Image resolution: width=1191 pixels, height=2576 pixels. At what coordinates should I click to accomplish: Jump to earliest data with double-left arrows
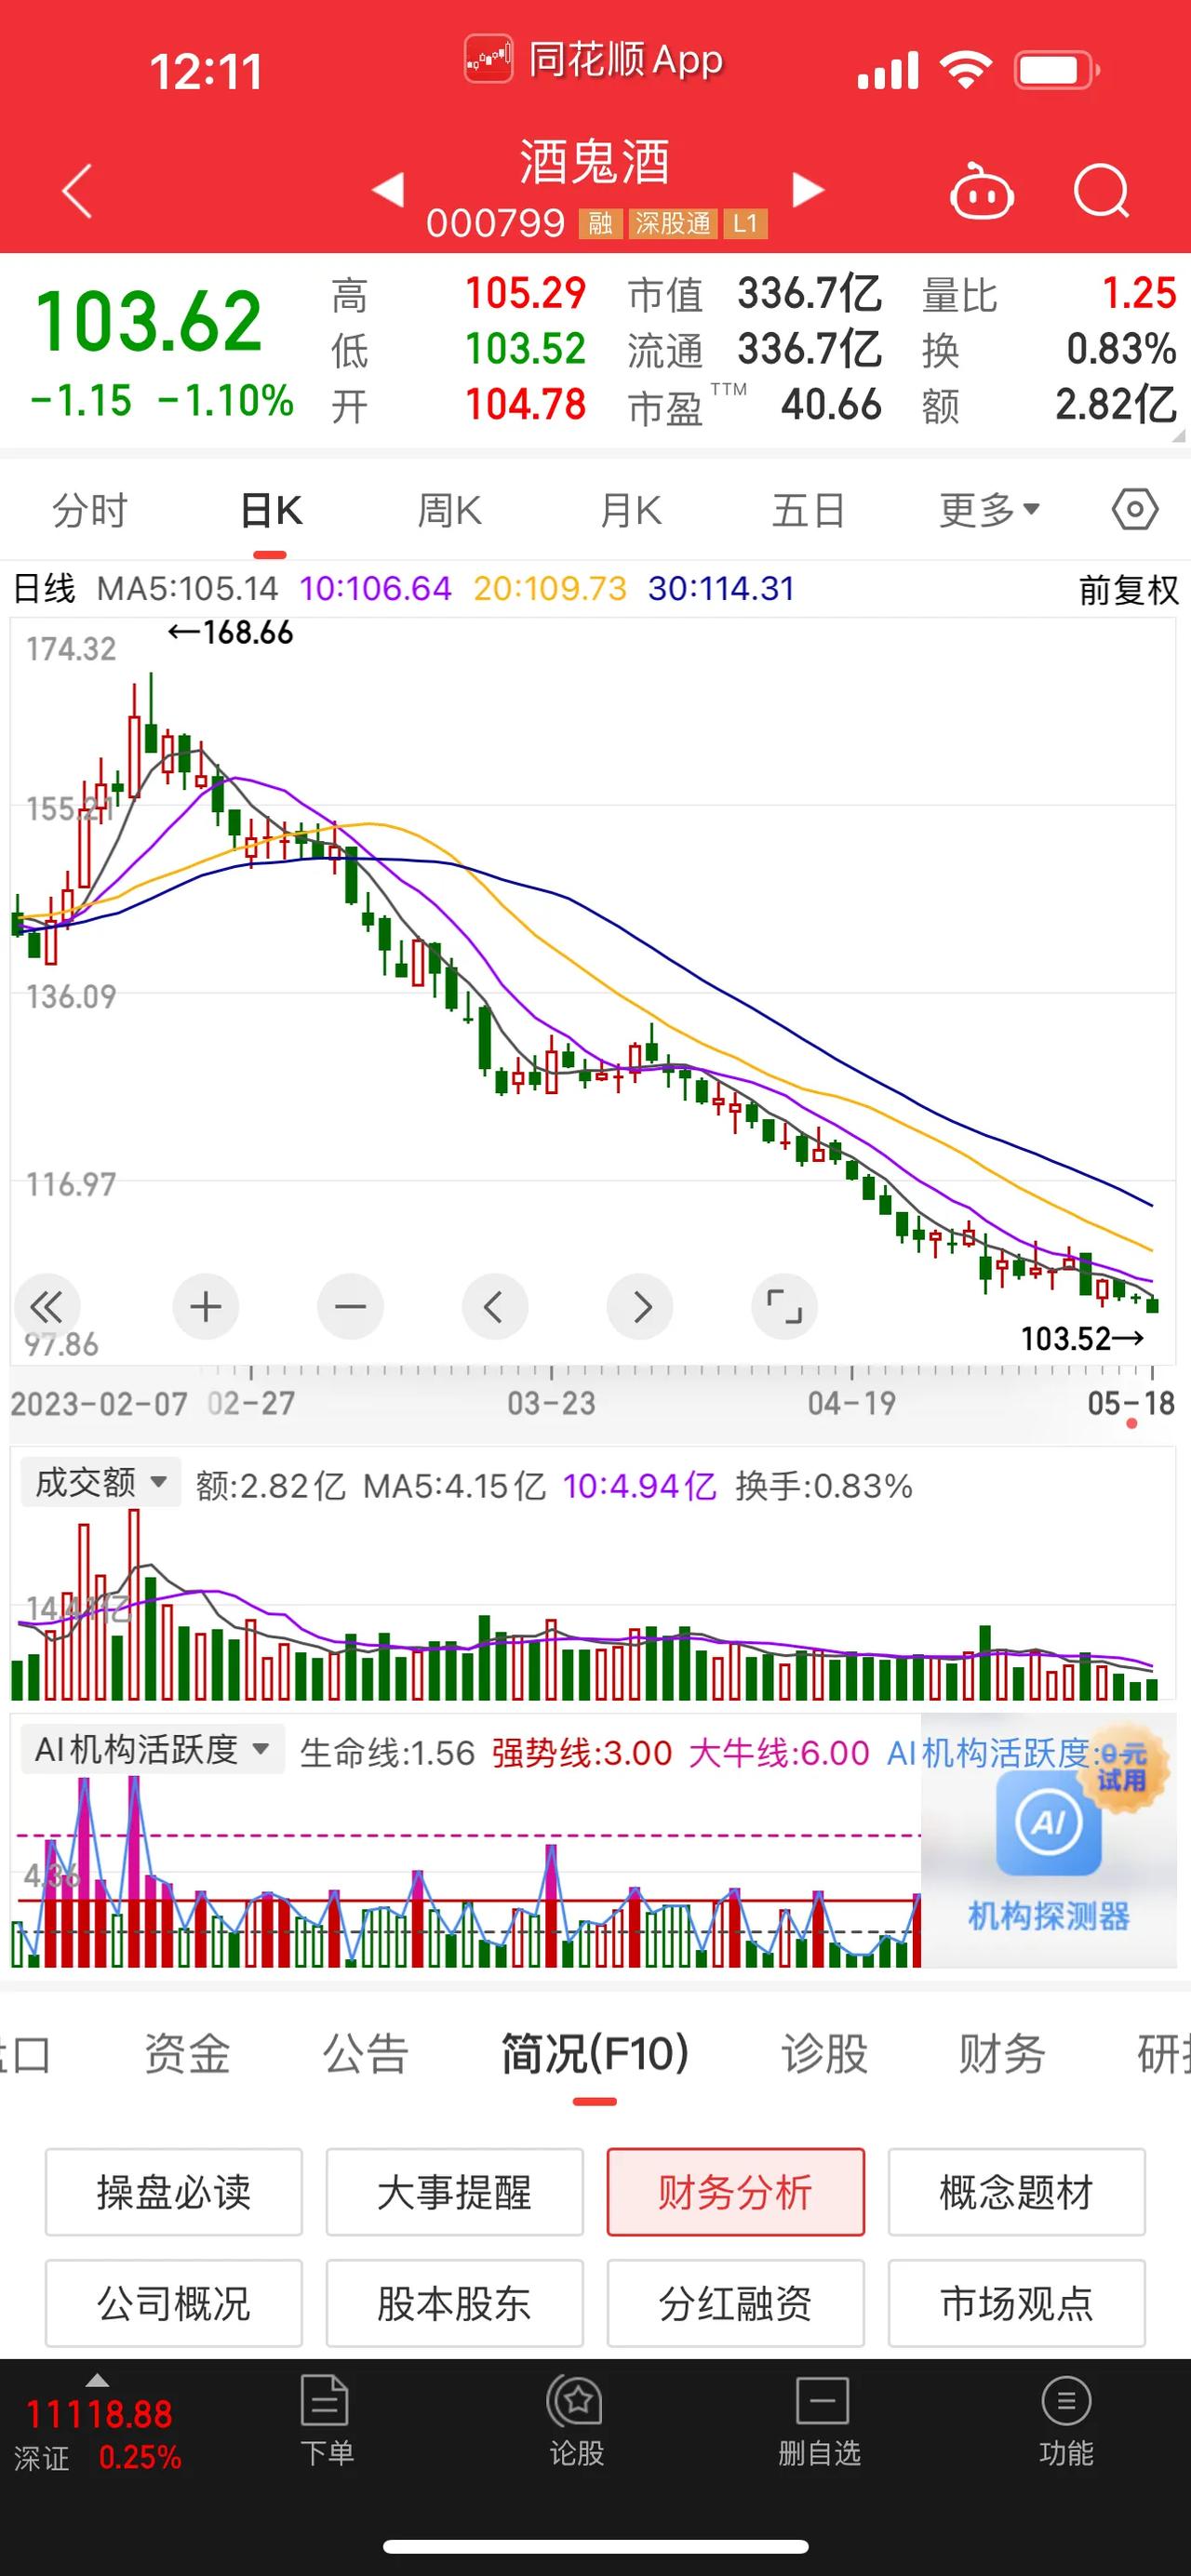(x=47, y=1306)
